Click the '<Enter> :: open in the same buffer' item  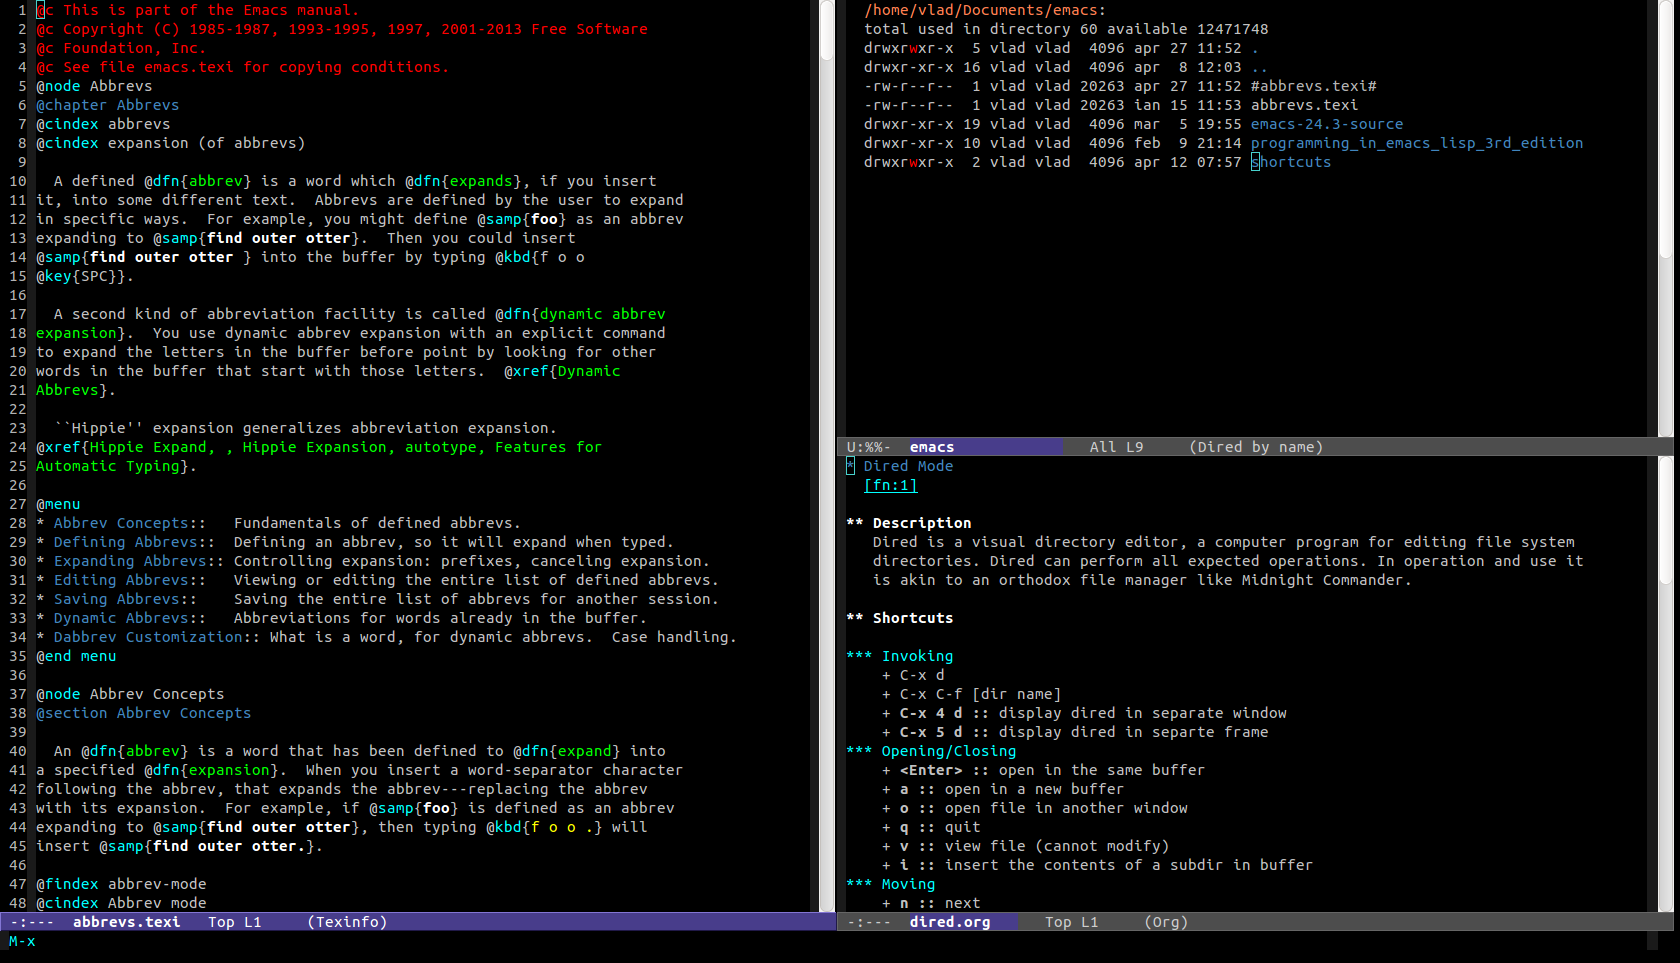(x=1043, y=770)
